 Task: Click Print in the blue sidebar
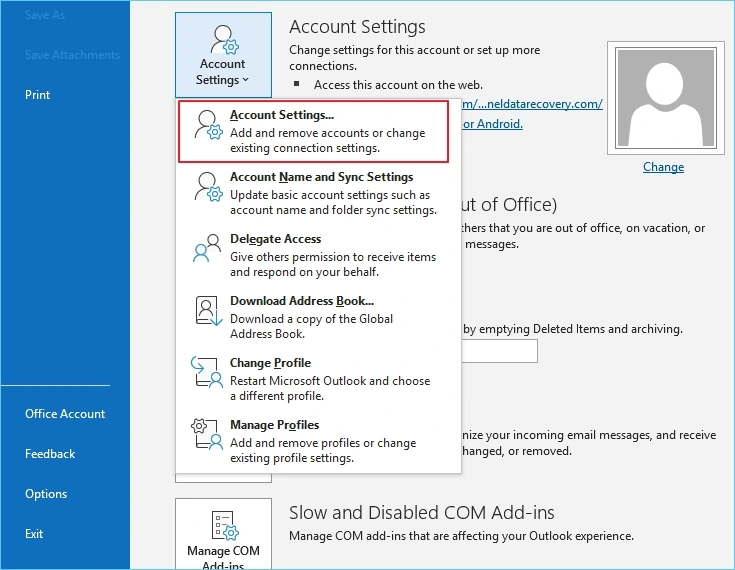point(38,95)
